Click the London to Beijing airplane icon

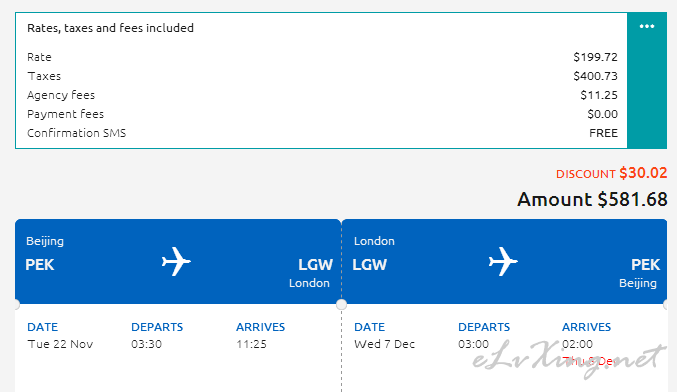(503, 261)
